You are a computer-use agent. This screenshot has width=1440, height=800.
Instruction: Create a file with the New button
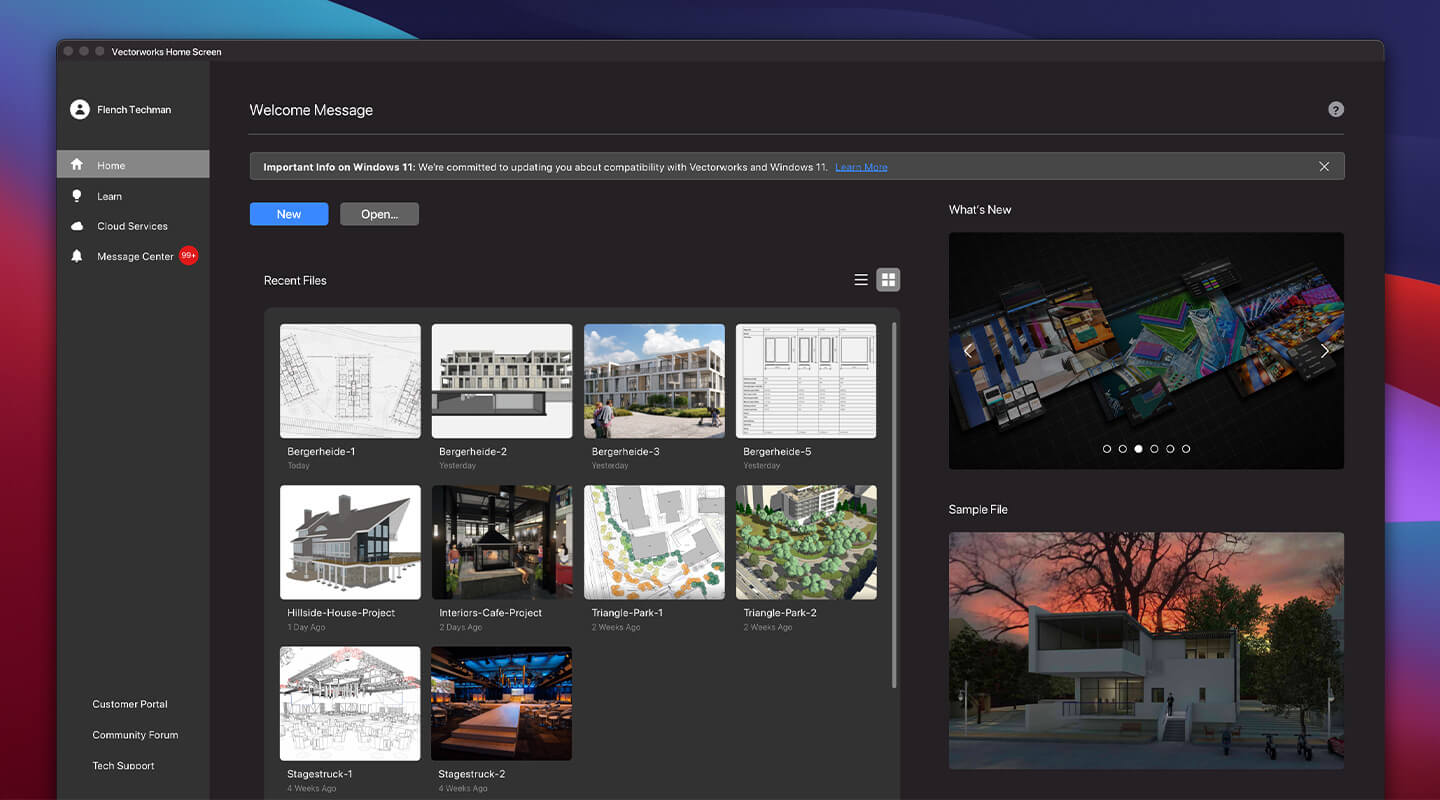click(x=288, y=213)
